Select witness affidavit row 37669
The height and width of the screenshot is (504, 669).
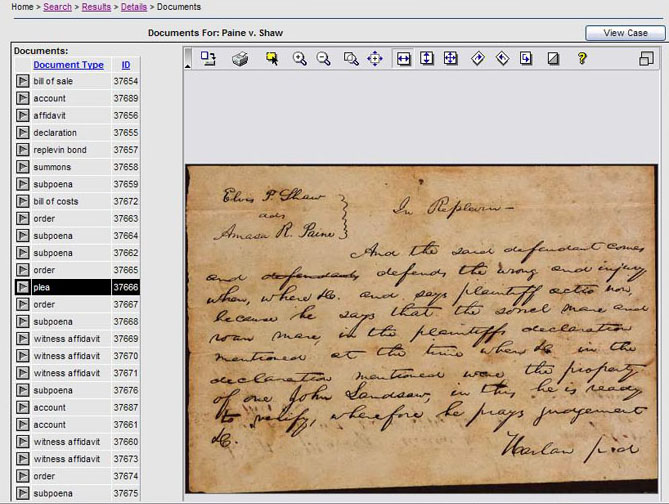77,339
